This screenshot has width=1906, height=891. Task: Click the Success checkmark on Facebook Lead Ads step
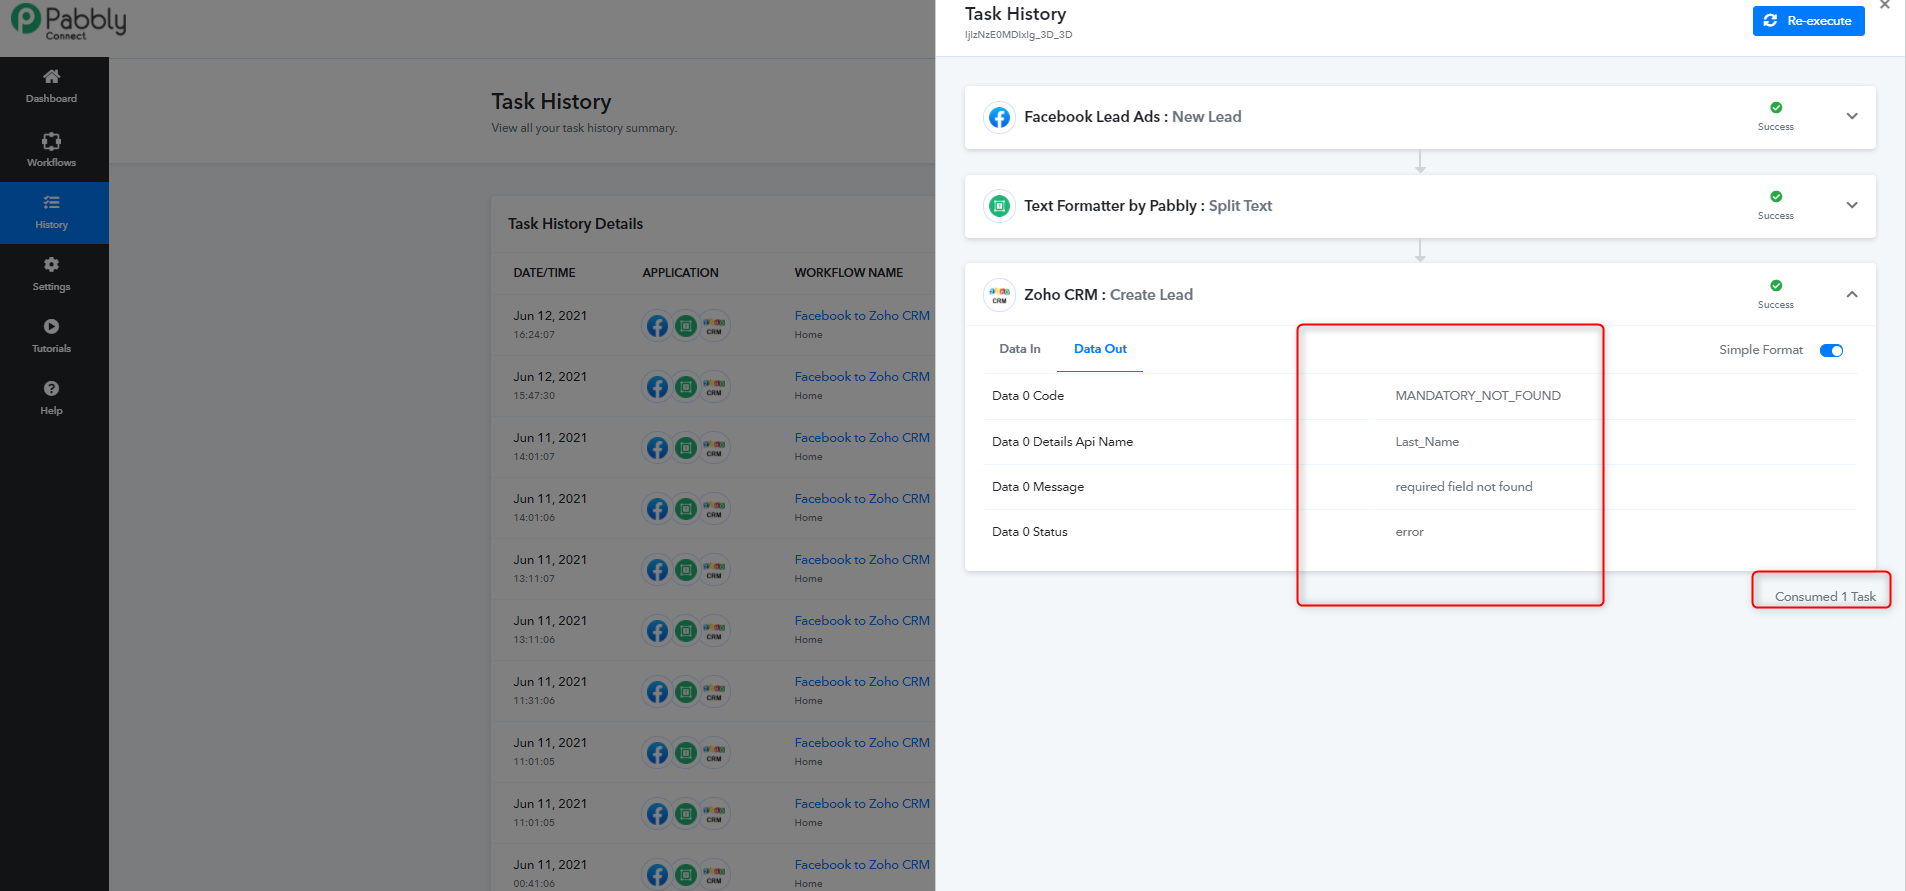pyautogui.click(x=1776, y=108)
